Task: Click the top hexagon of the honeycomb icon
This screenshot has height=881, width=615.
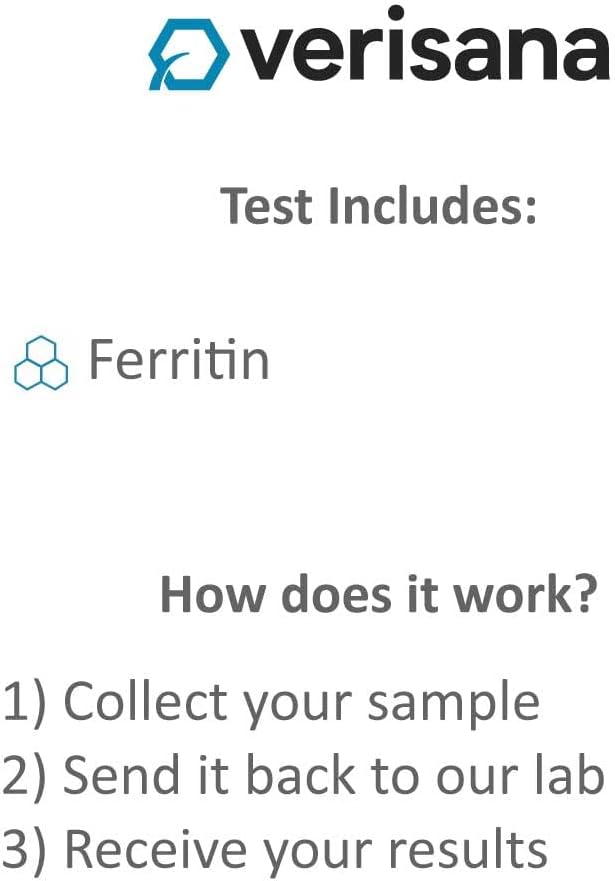Action: pos(42,350)
